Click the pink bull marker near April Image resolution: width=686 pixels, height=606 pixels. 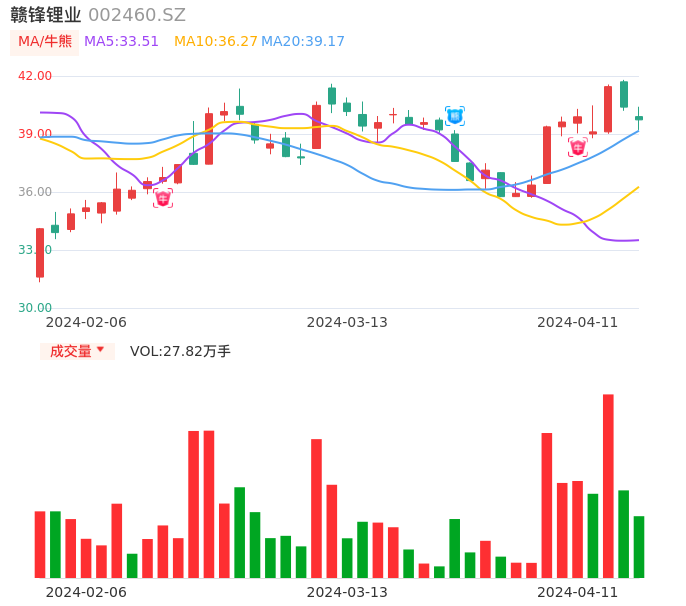pyautogui.click(x=578, y=148)
